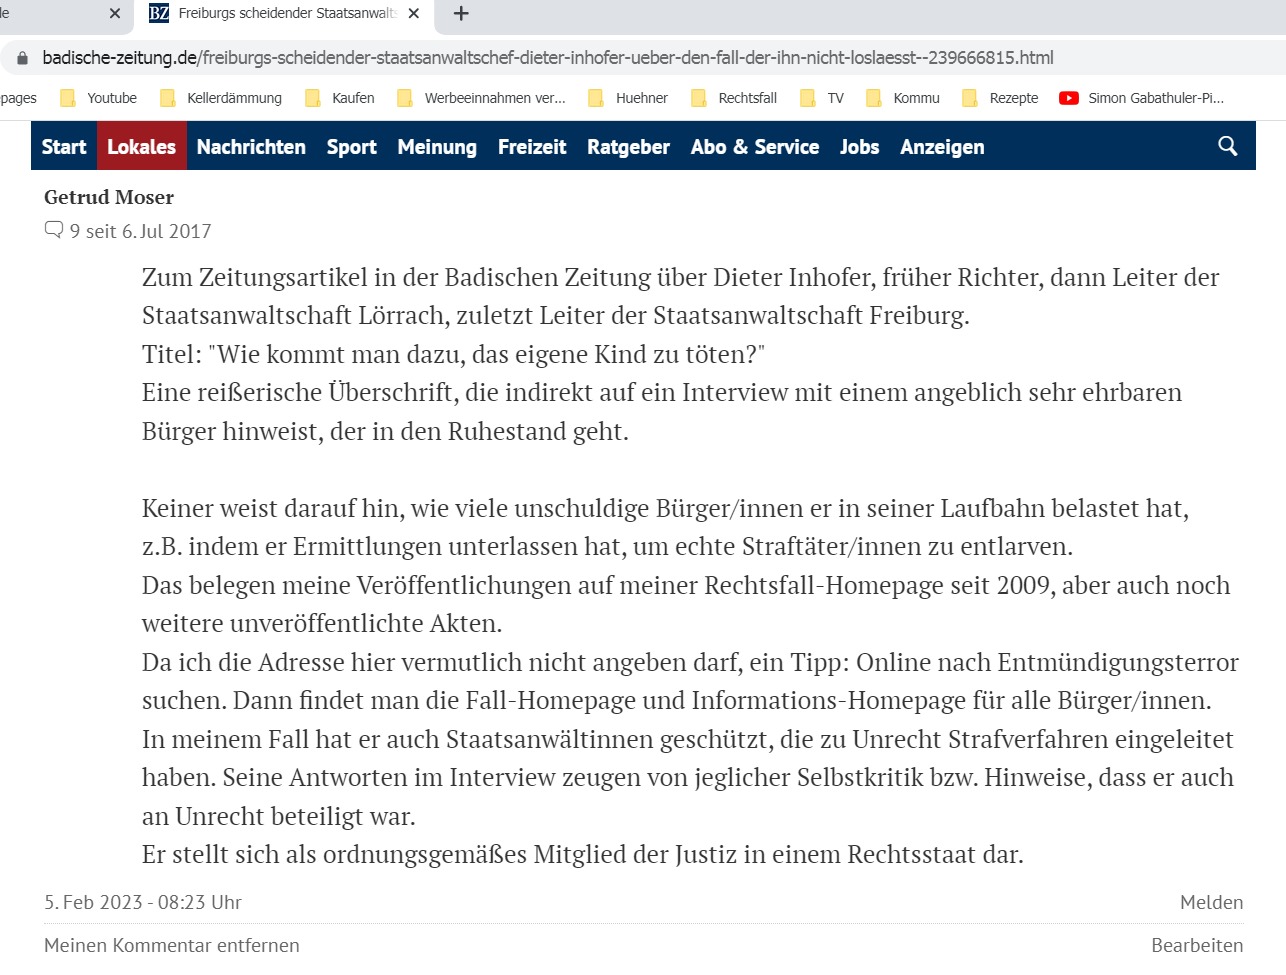Open the Rechtsfall bookmark folder
This screenshot has width=1286, height=975.
pyautogui.click(x=735, y=98)
